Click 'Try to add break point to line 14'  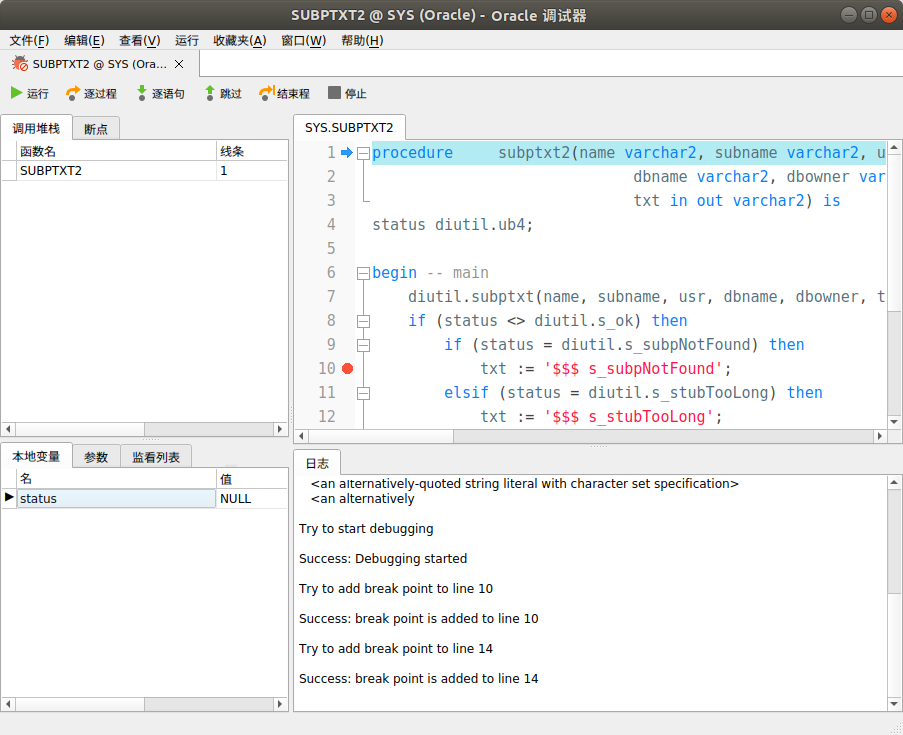pyautogui.click(x=396, y=649)
